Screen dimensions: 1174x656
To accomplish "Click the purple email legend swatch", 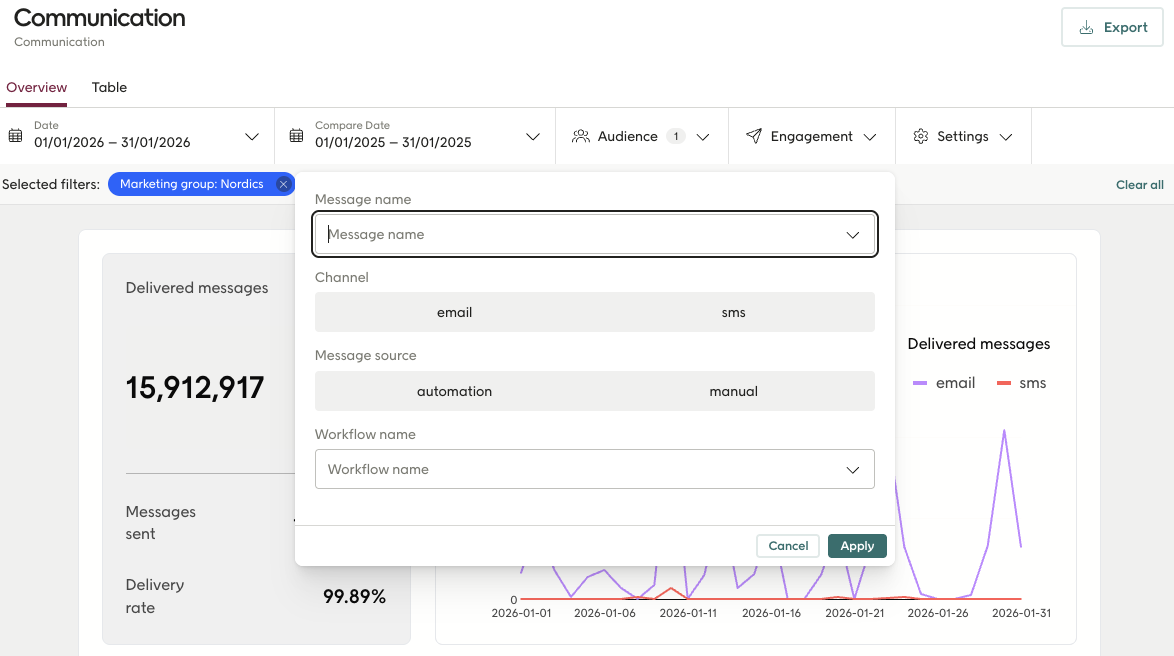I will (919, 383).
